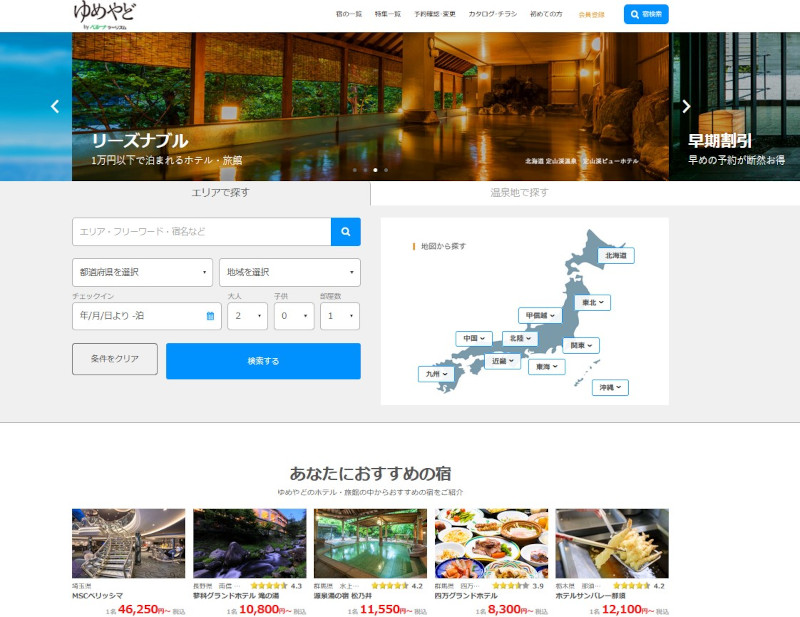Screen dimensions: 800x617
Task: Click the 条件をクリア button
Action: coord(115,359)
